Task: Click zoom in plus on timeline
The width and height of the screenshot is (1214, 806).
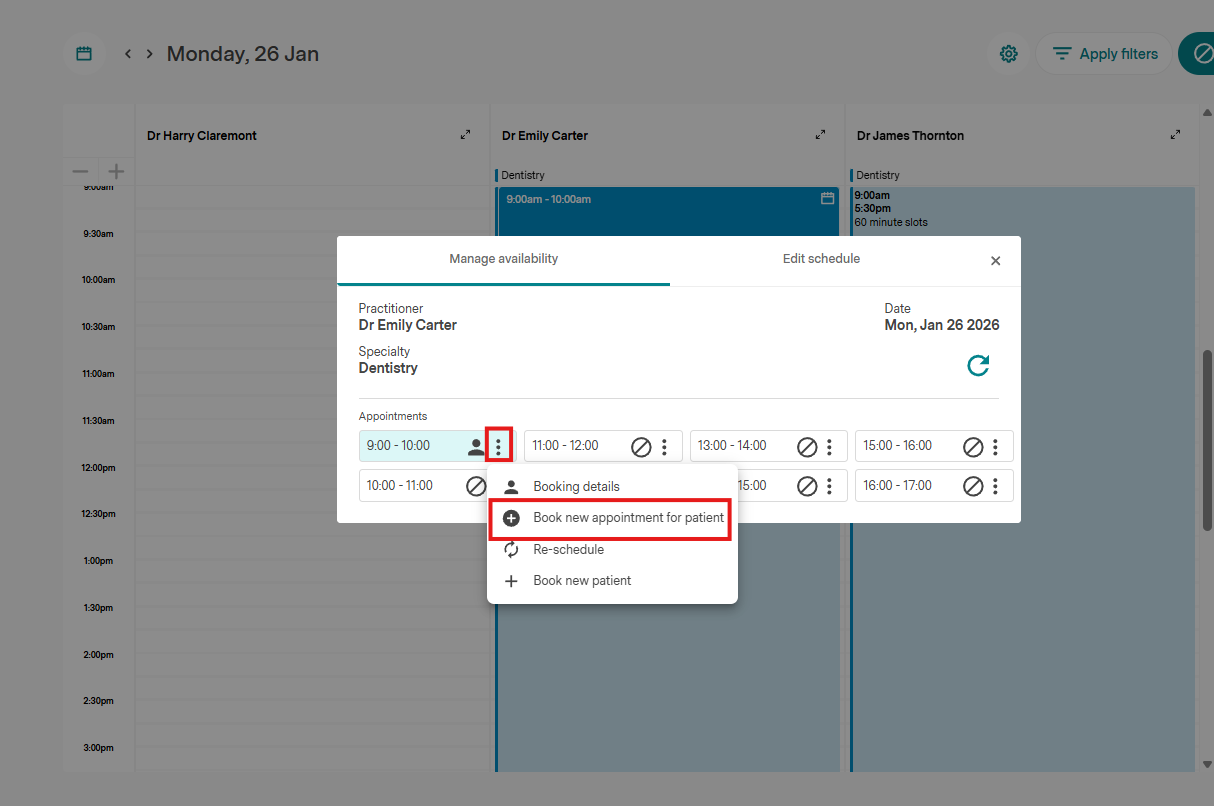Action: click(x=116, y=172)
